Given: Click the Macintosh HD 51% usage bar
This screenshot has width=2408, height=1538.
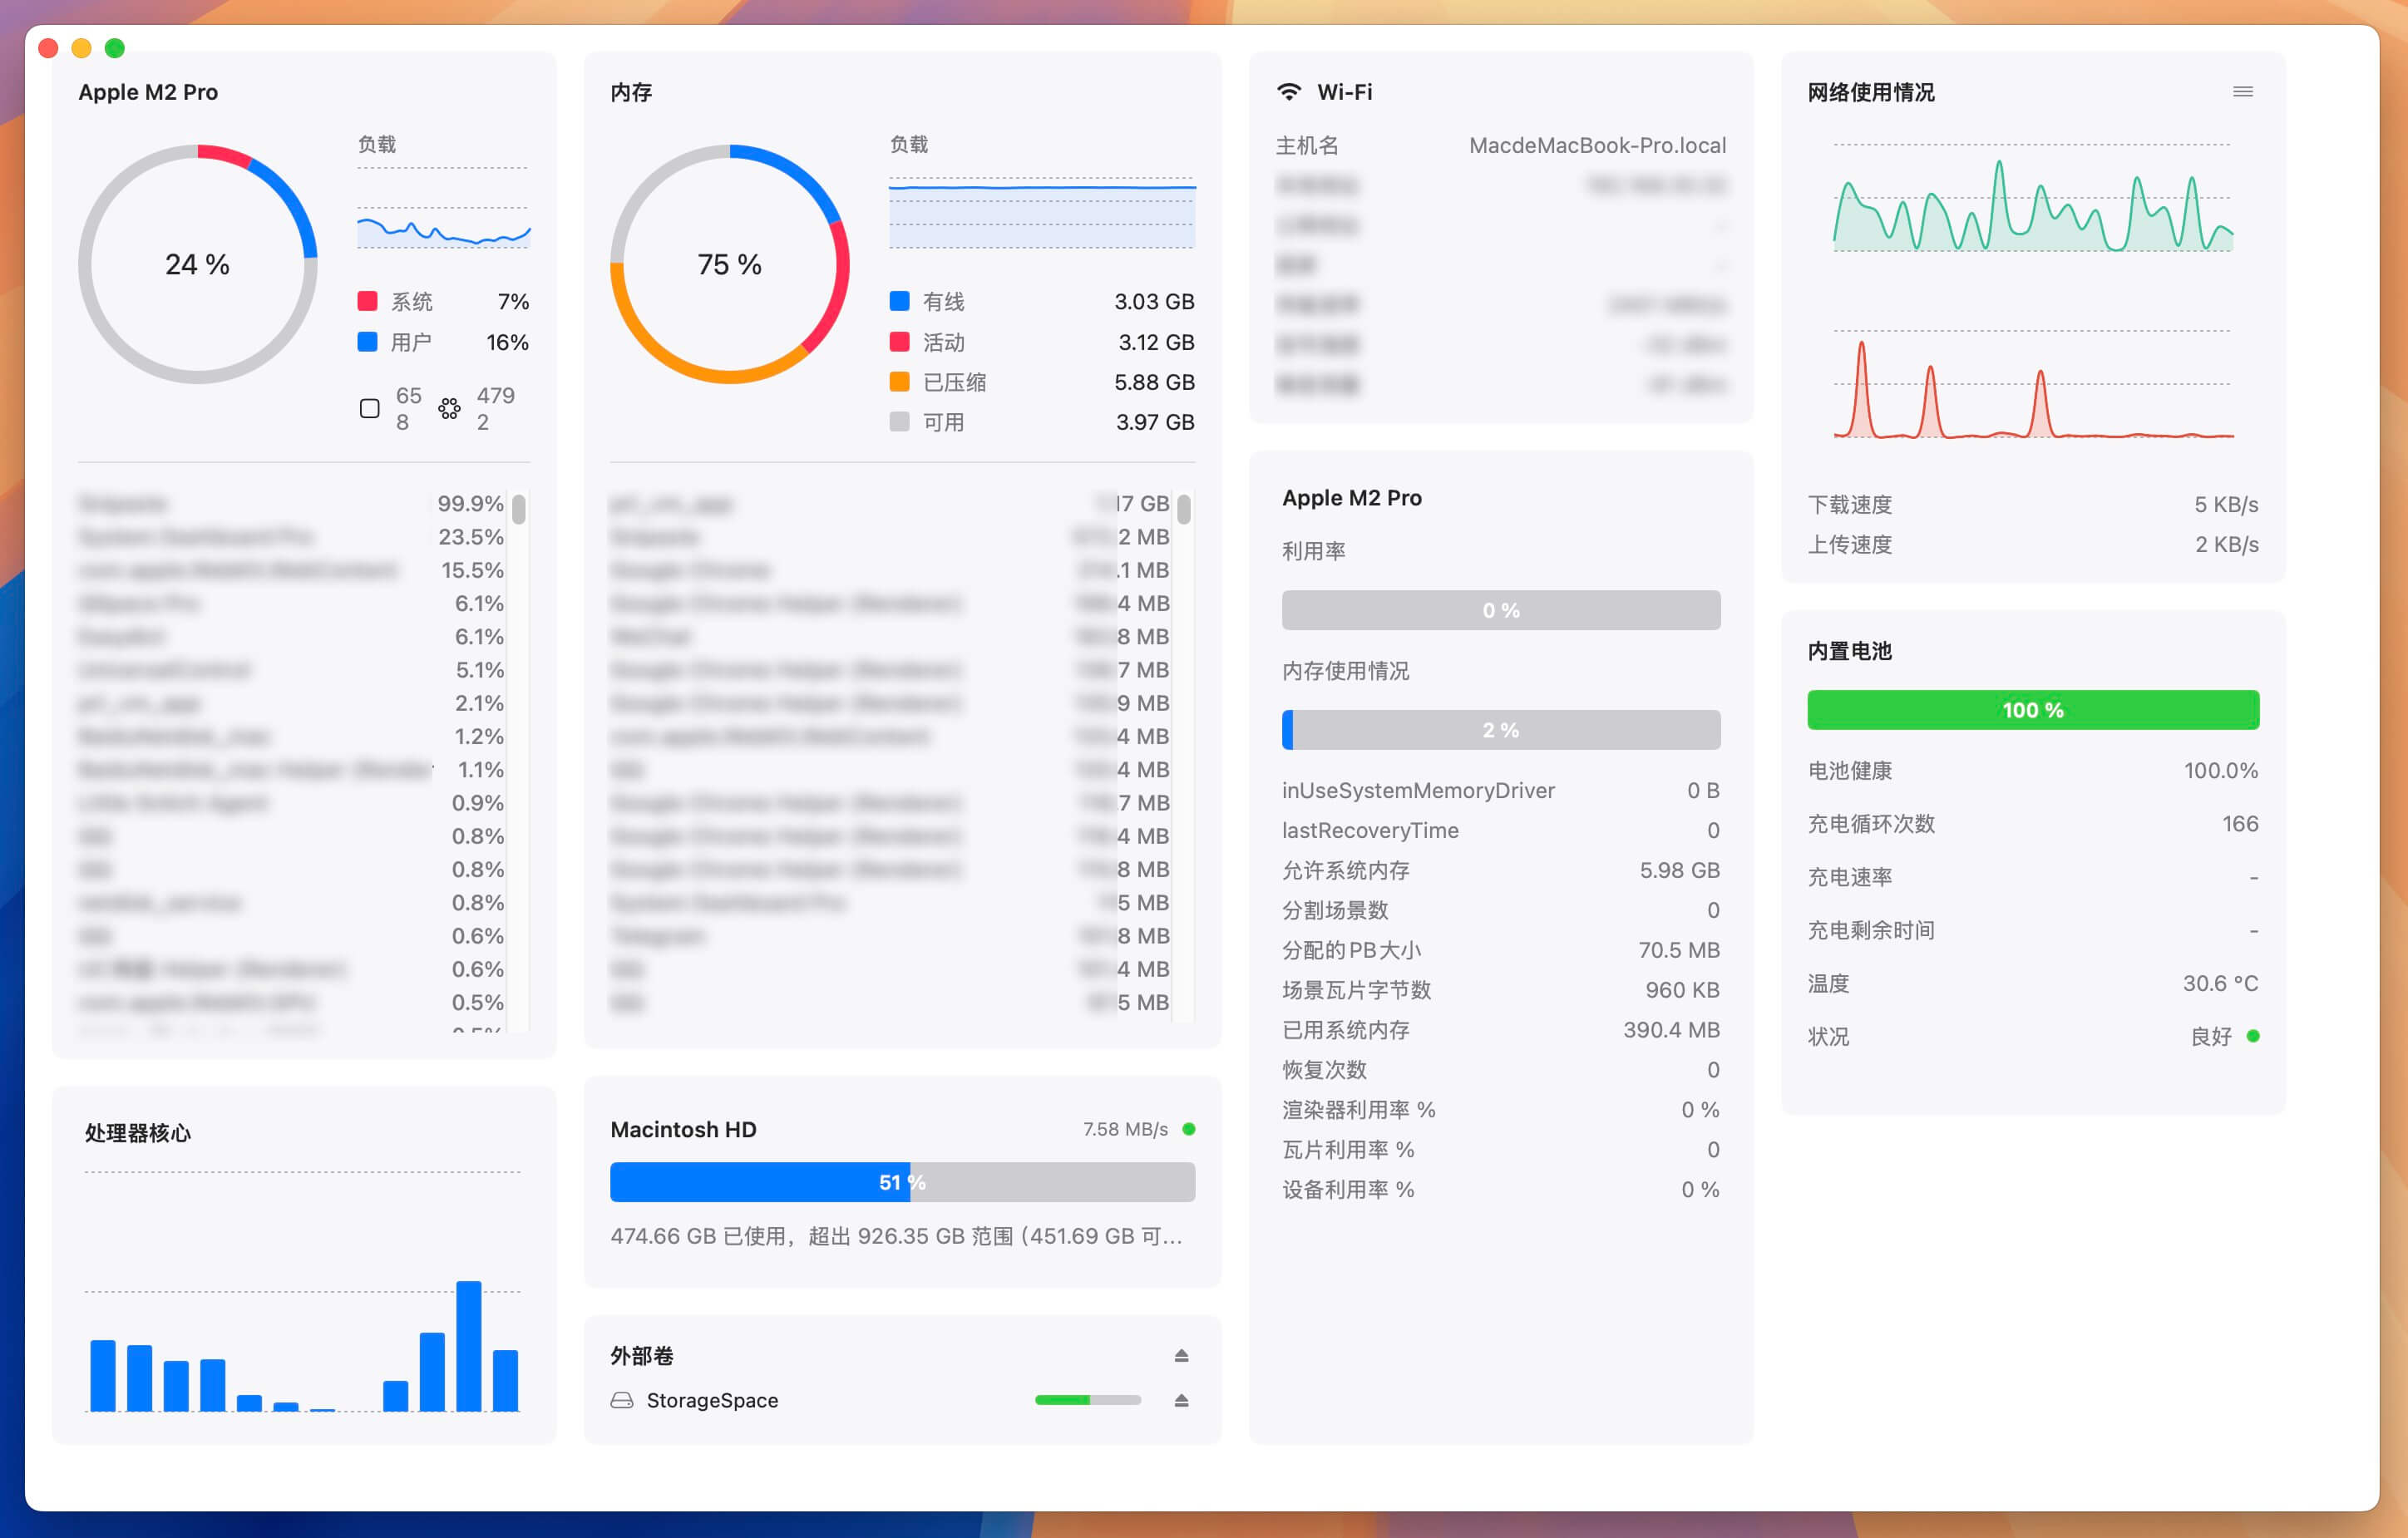Looking at the screenshot, I should (x=901, y=1182).
